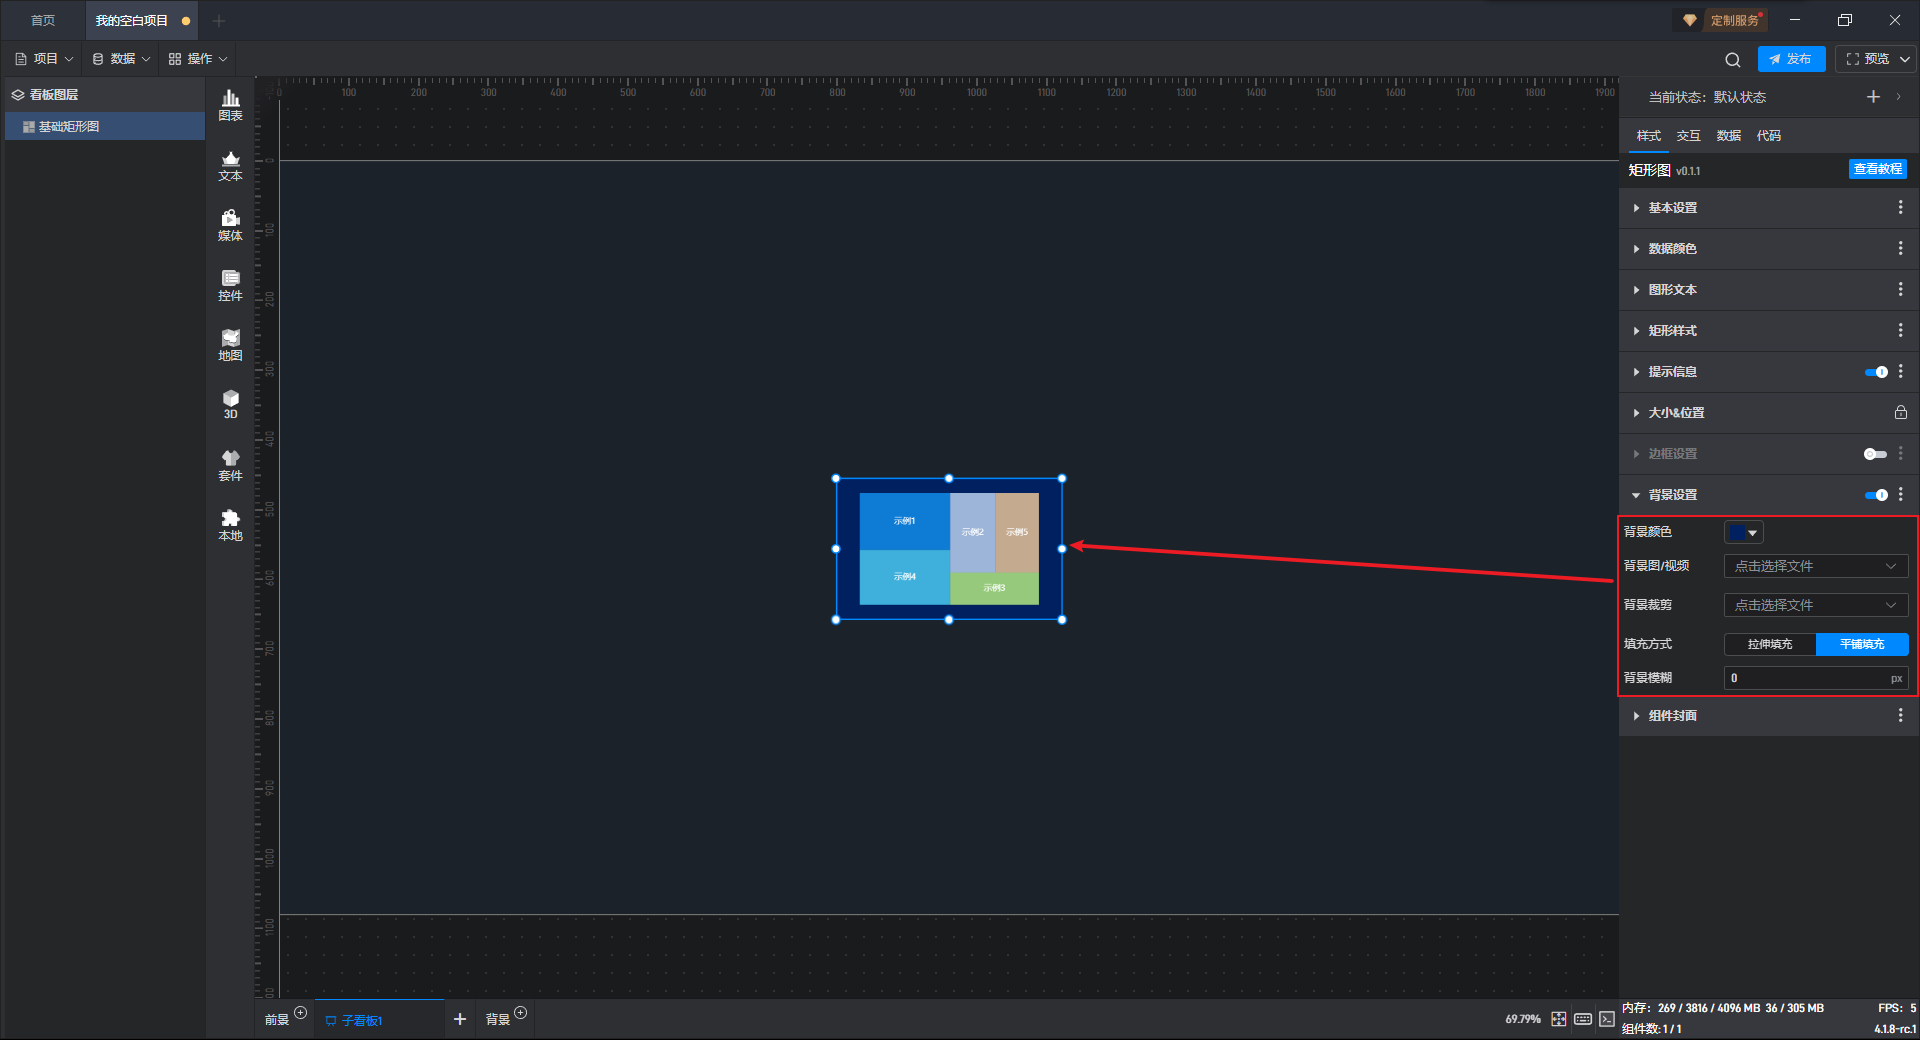Click the 查看教程 tutorial button
Image resolution: width=1920 pixels, height=1040 pixels.
click(1877, 169)
